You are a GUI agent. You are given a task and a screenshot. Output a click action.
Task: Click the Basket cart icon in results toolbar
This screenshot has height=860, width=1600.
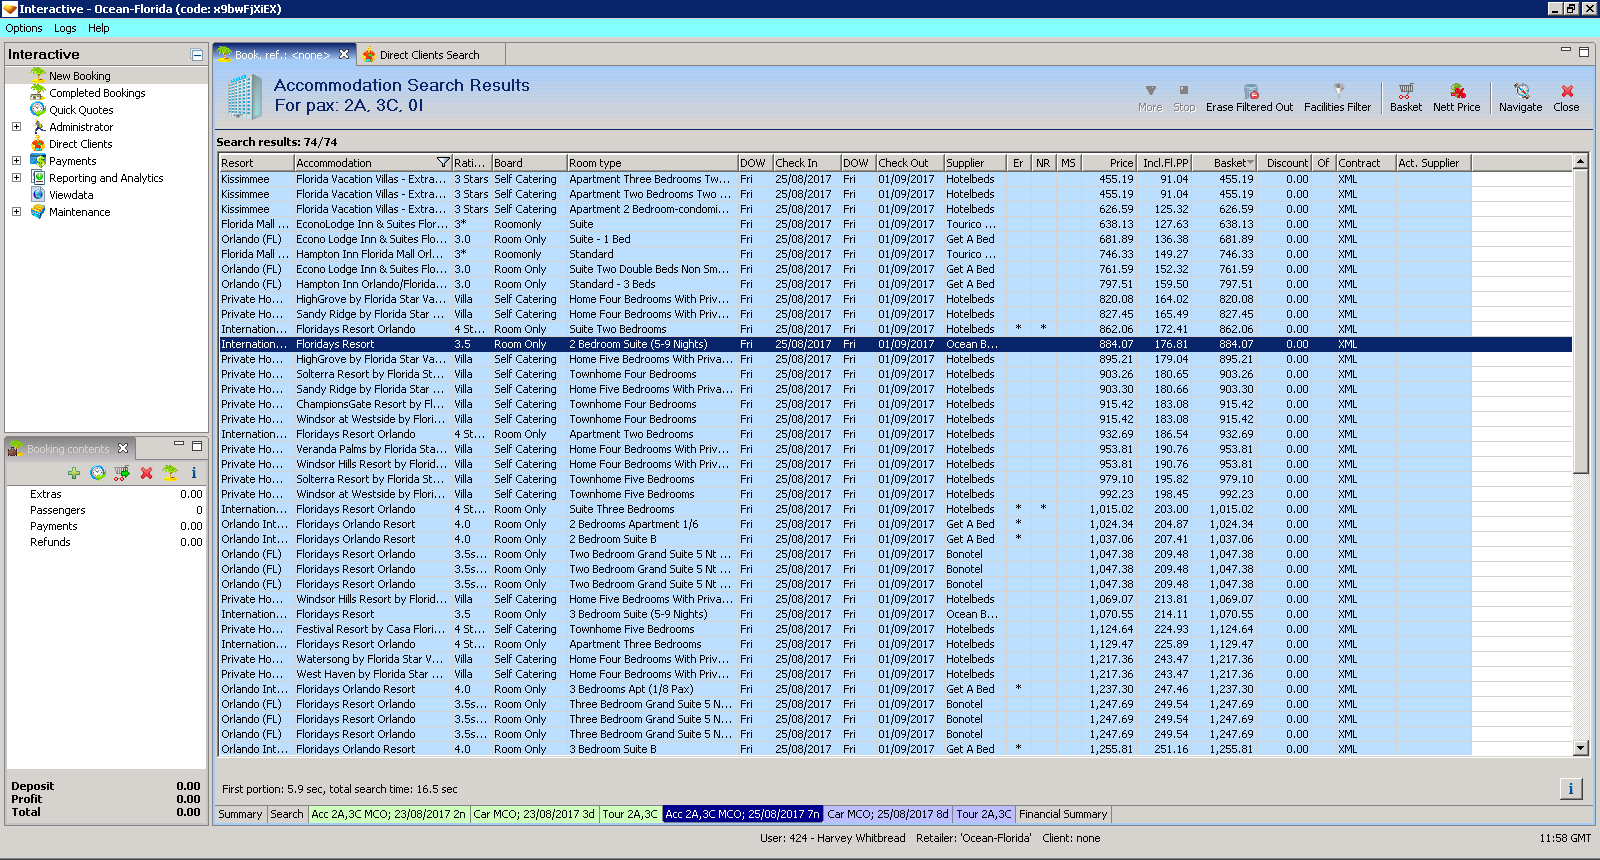1405,91
